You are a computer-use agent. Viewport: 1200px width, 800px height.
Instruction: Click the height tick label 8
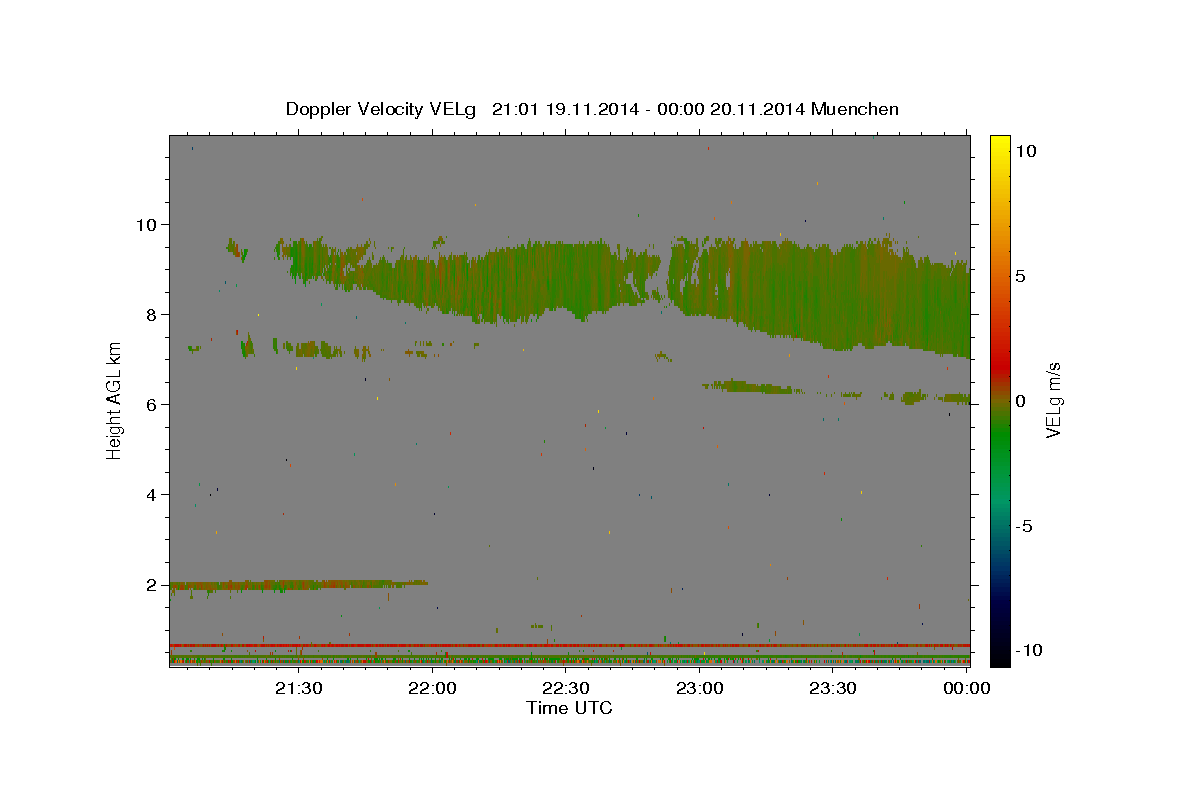(x=153, y=314)
